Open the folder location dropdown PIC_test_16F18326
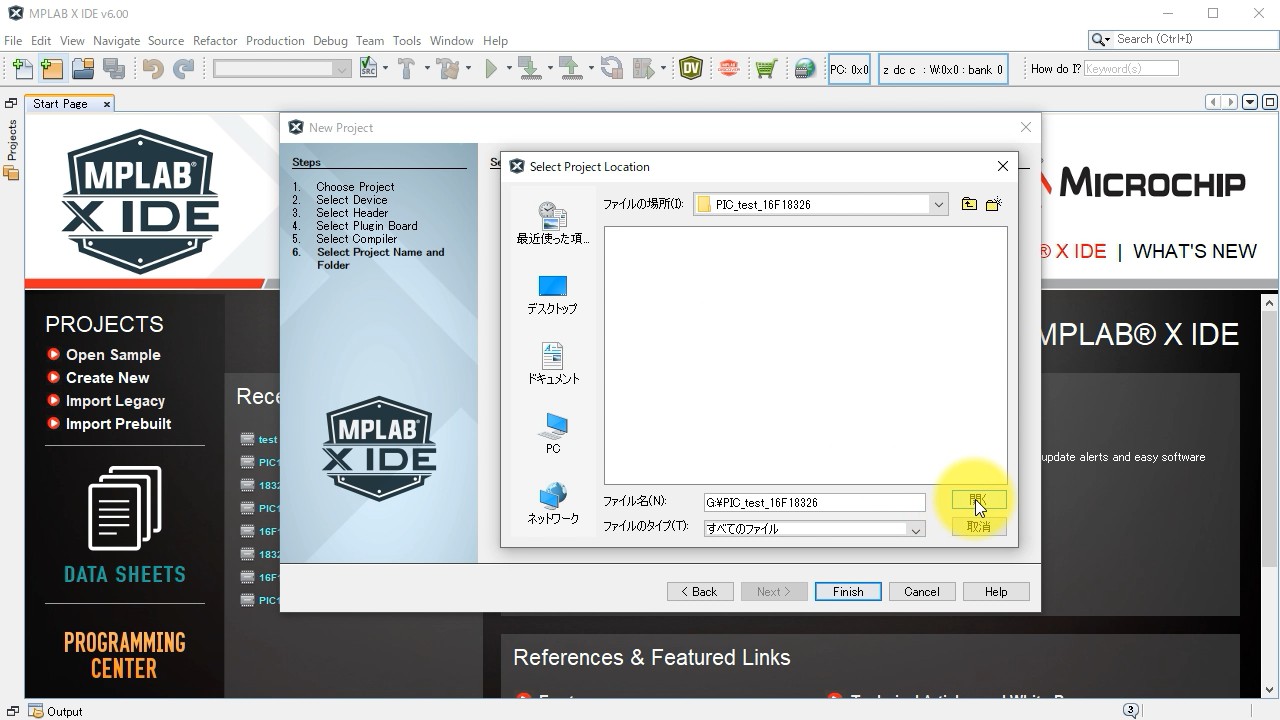 (820, 204)
